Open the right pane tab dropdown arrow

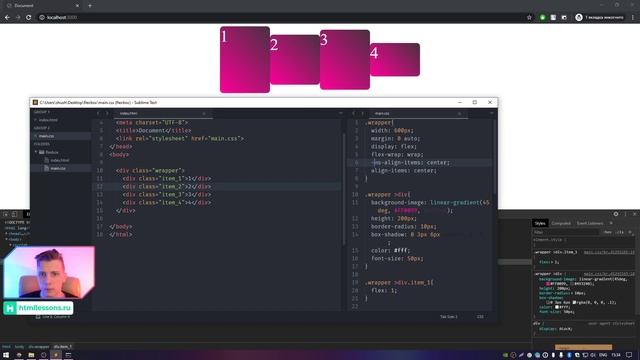(x=492, y=113)
